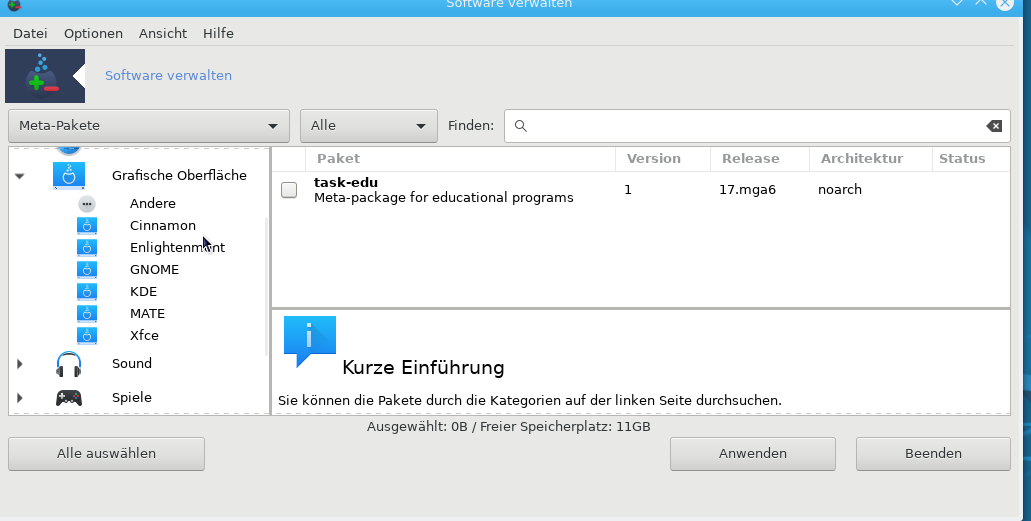Image resolution: width=1031 pixels, height=521 pixels.
Task: Open the Alle filter dropdown
Action: tap(368, 126)
